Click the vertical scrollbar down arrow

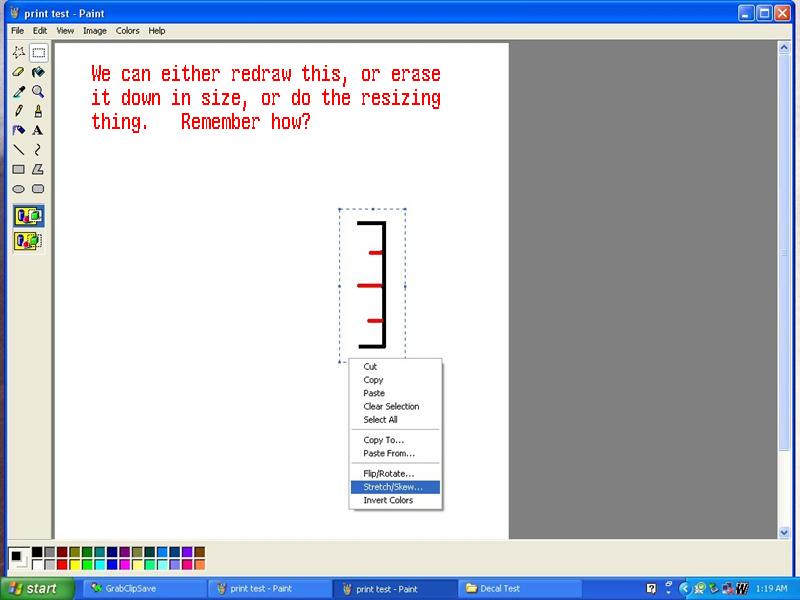click(784, 533)
